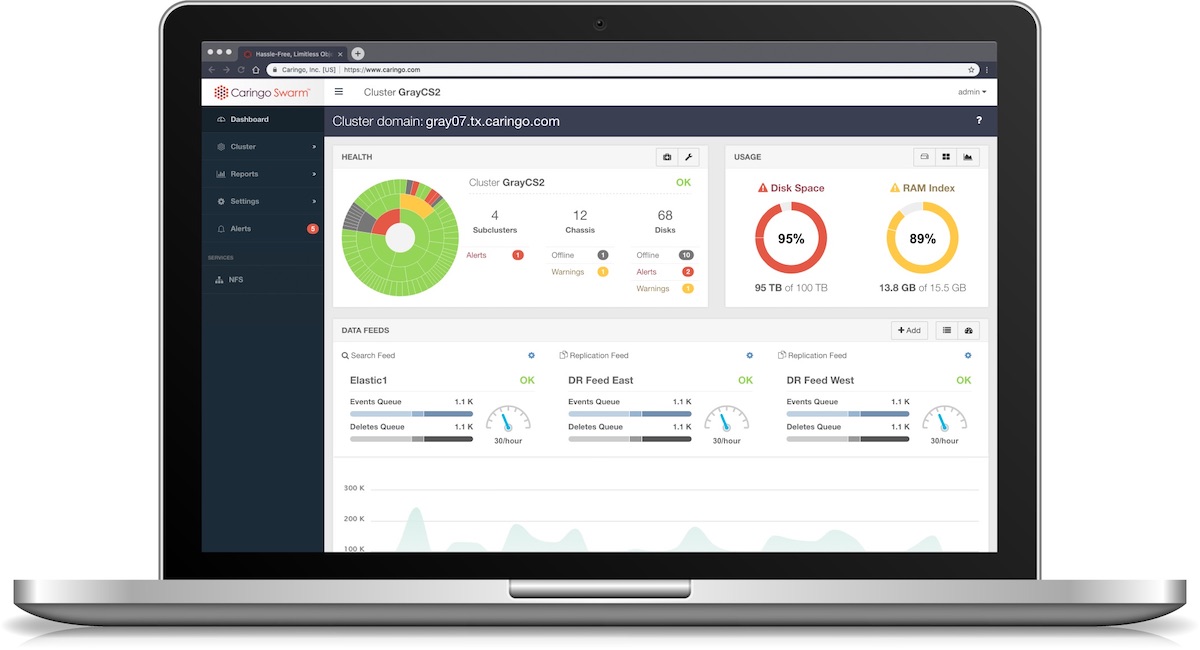This screenshot has width=1200, height=650.
Task: Expand the Cluster sidebar menu
Action: (263, 147)
